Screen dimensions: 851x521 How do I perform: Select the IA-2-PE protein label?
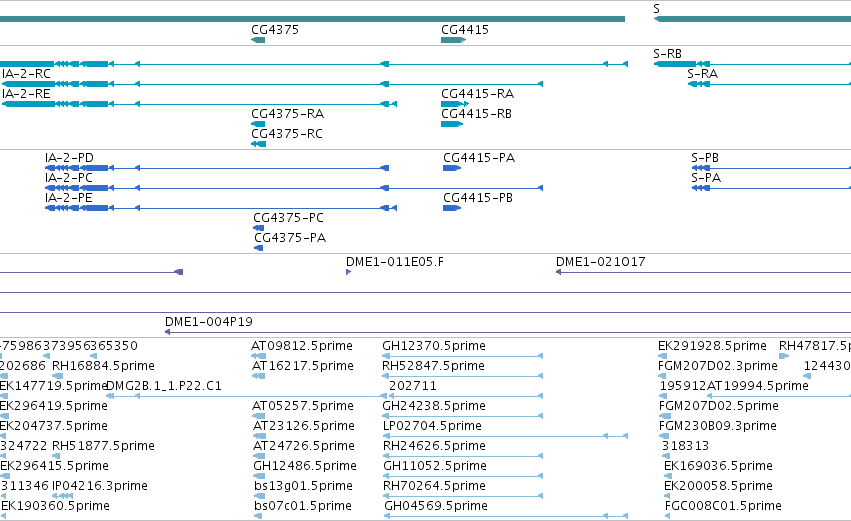point(68,198)
